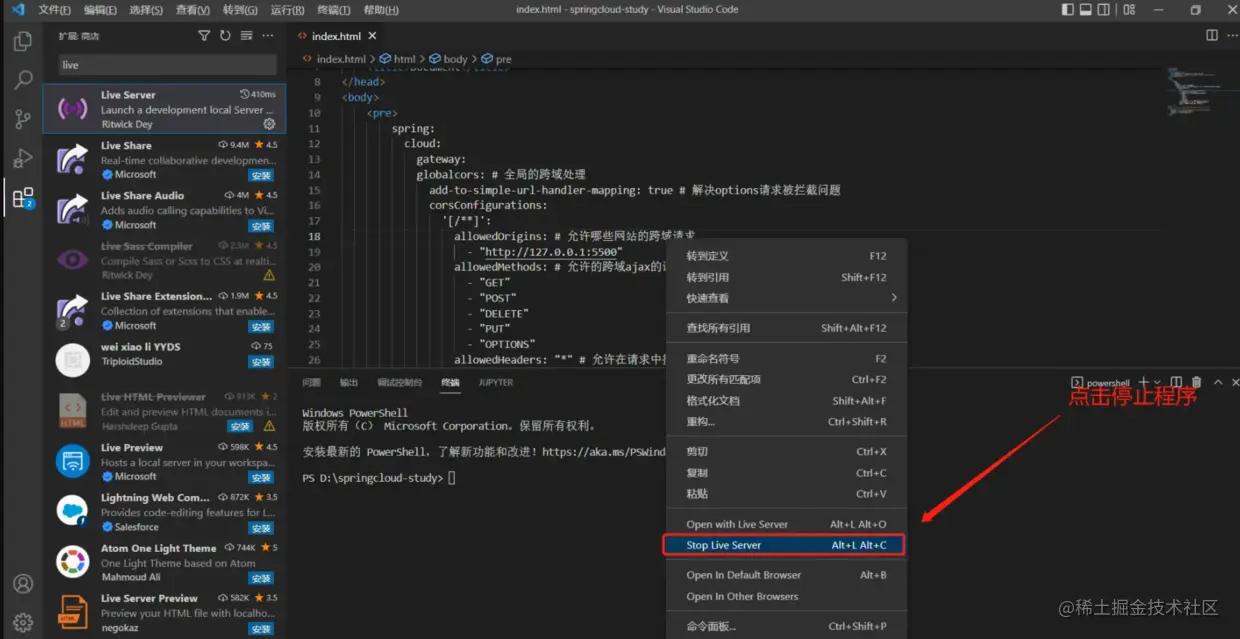Open the html breadcrumb dropdown
The width and height of the screenshot is (1240, 639).
click(397, 59)
